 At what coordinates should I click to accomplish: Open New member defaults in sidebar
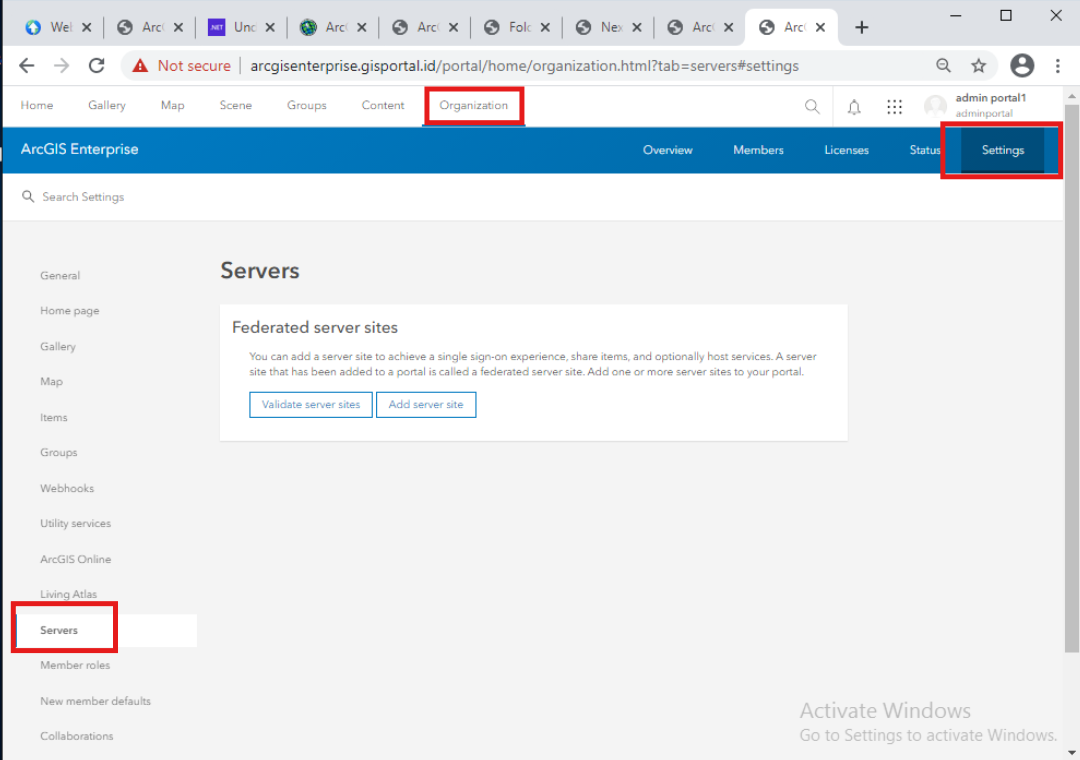click(x=95, y=701)
